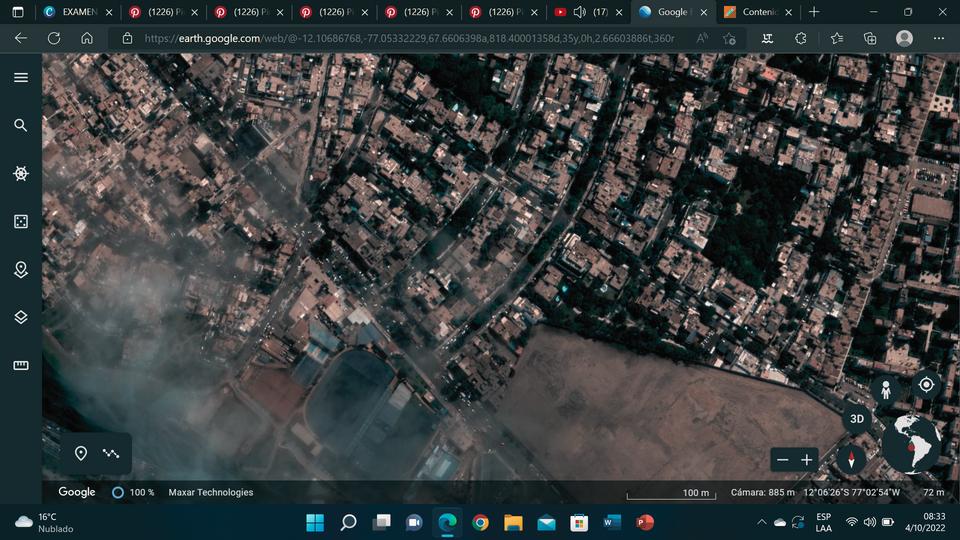Add this page to favorites

729,39
